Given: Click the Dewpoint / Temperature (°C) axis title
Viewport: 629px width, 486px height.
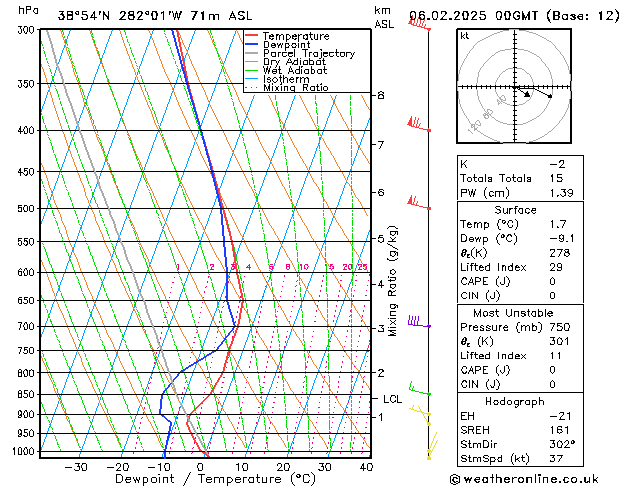Looking at the screenshot, I should click(x=215, y=479).
